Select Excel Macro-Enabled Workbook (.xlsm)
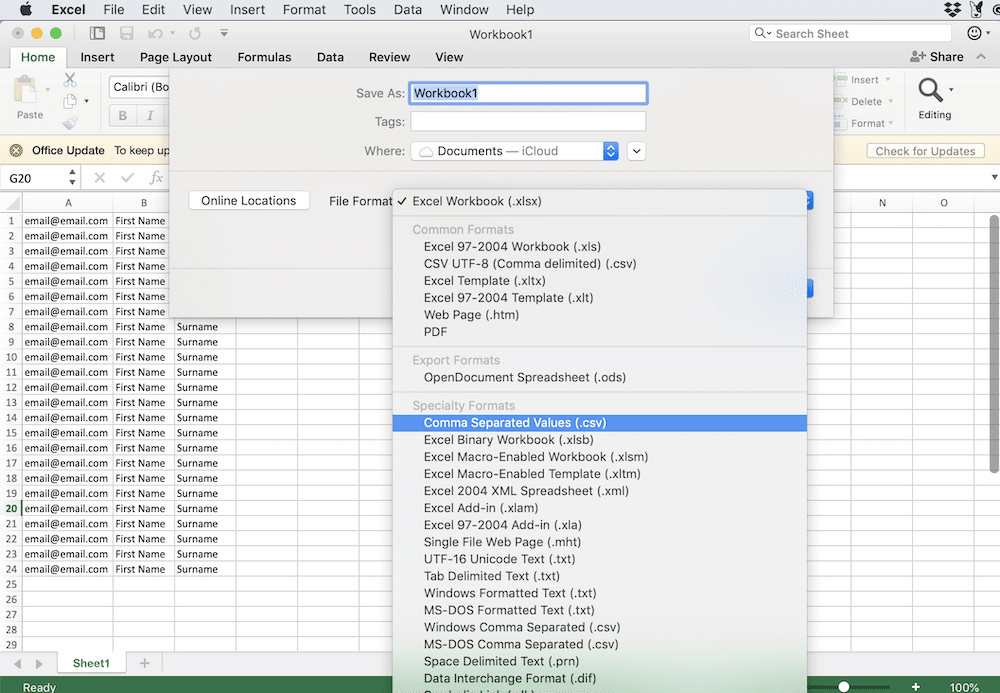Screen dimensions: 1000x693 [599, 457]
